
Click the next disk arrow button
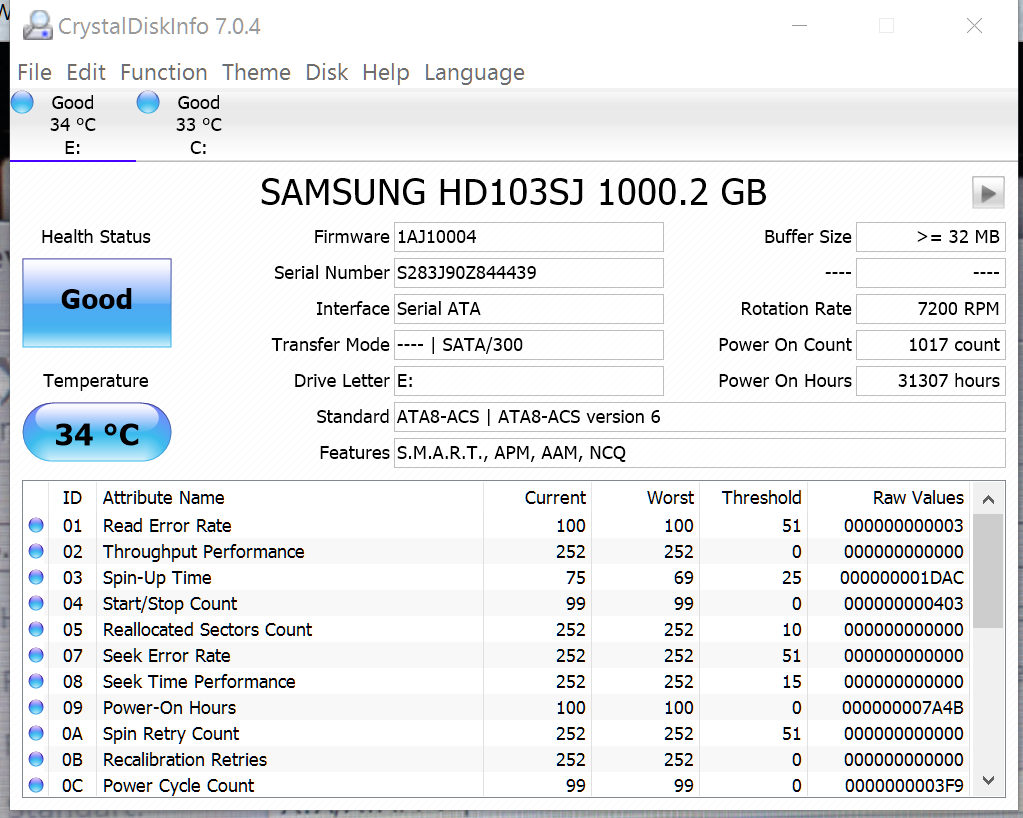988,193
